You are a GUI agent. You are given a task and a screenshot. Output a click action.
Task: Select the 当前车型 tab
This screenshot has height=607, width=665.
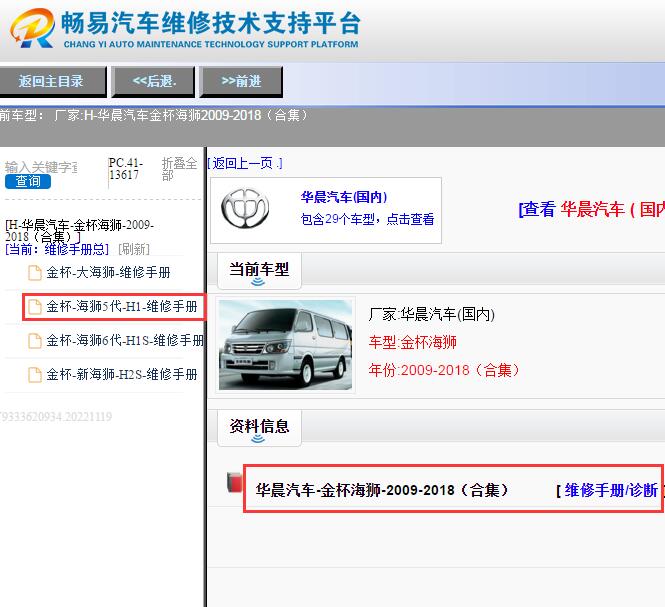coord(259,270)
